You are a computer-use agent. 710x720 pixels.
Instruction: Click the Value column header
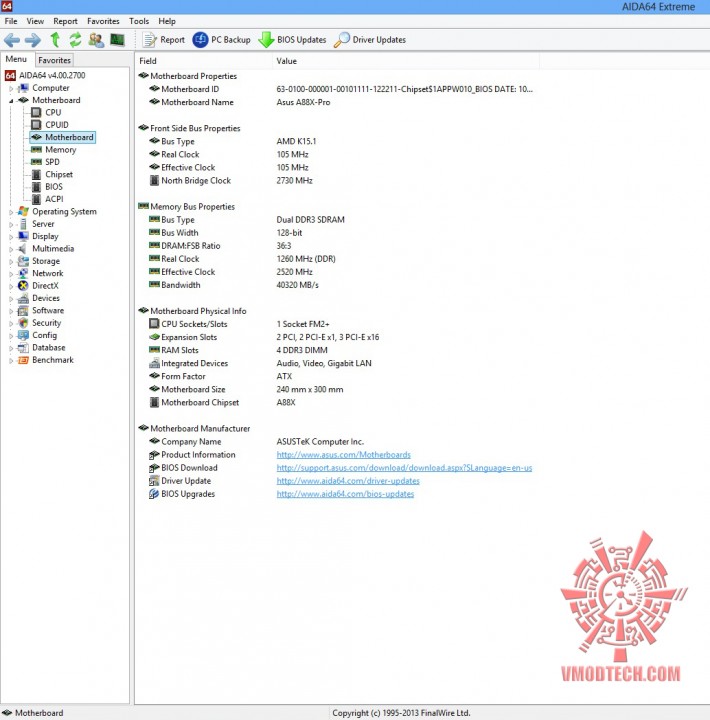[x=406, y=61]
